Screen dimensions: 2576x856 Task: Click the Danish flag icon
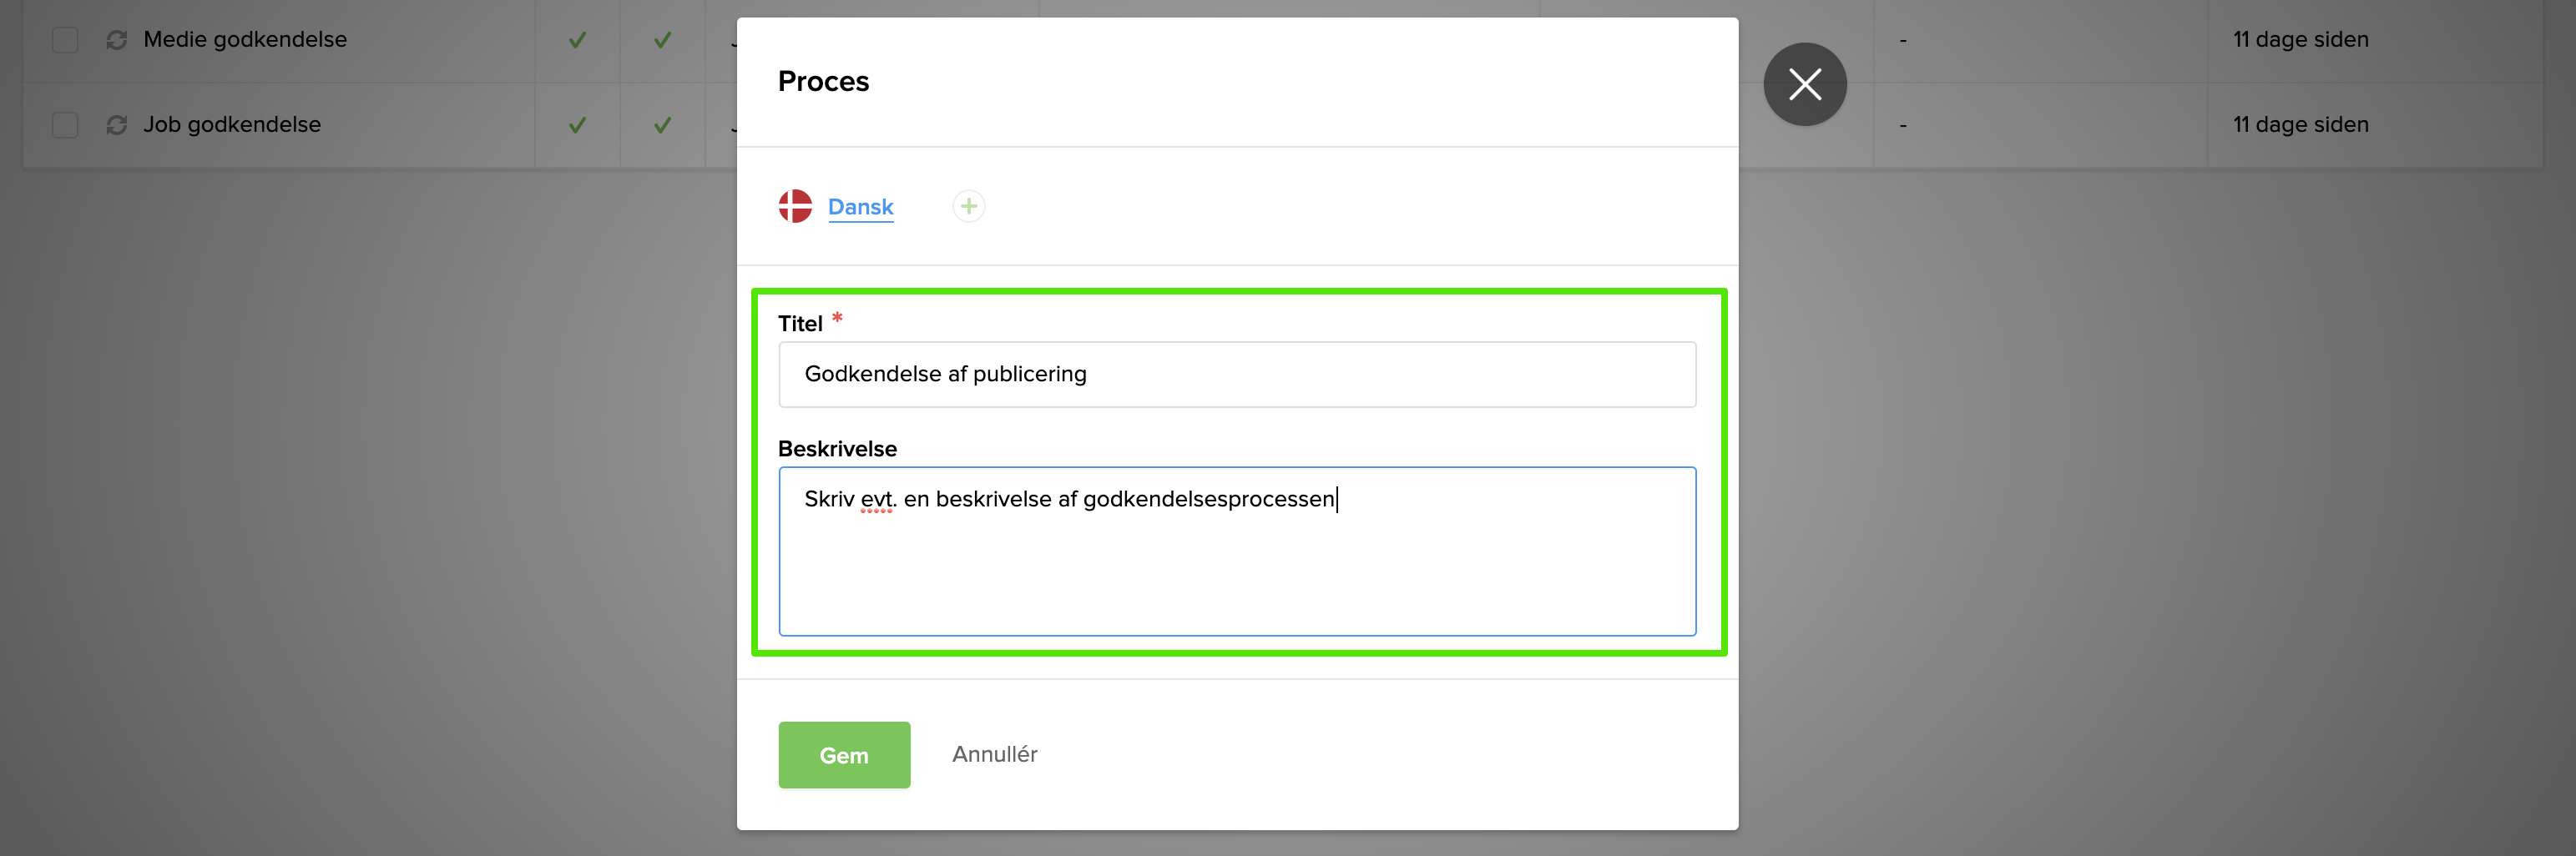[795, 206]
